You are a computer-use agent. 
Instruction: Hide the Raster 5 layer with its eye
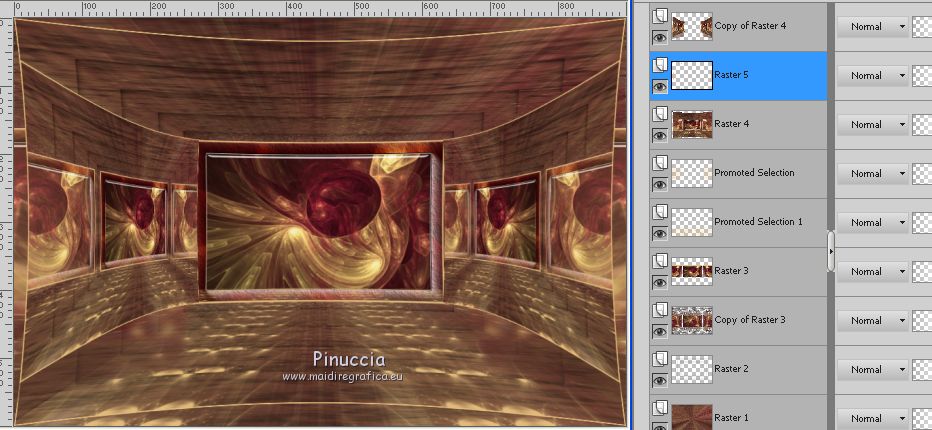[x=659, y=86]
